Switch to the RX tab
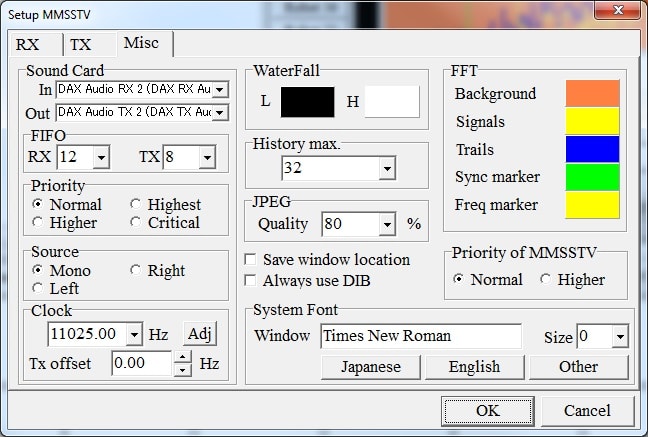648x437 pixels. [x=36, y=44]
